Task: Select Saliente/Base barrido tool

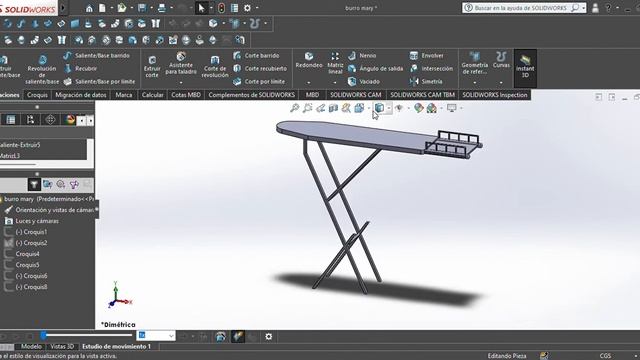Action: point(97,56)
